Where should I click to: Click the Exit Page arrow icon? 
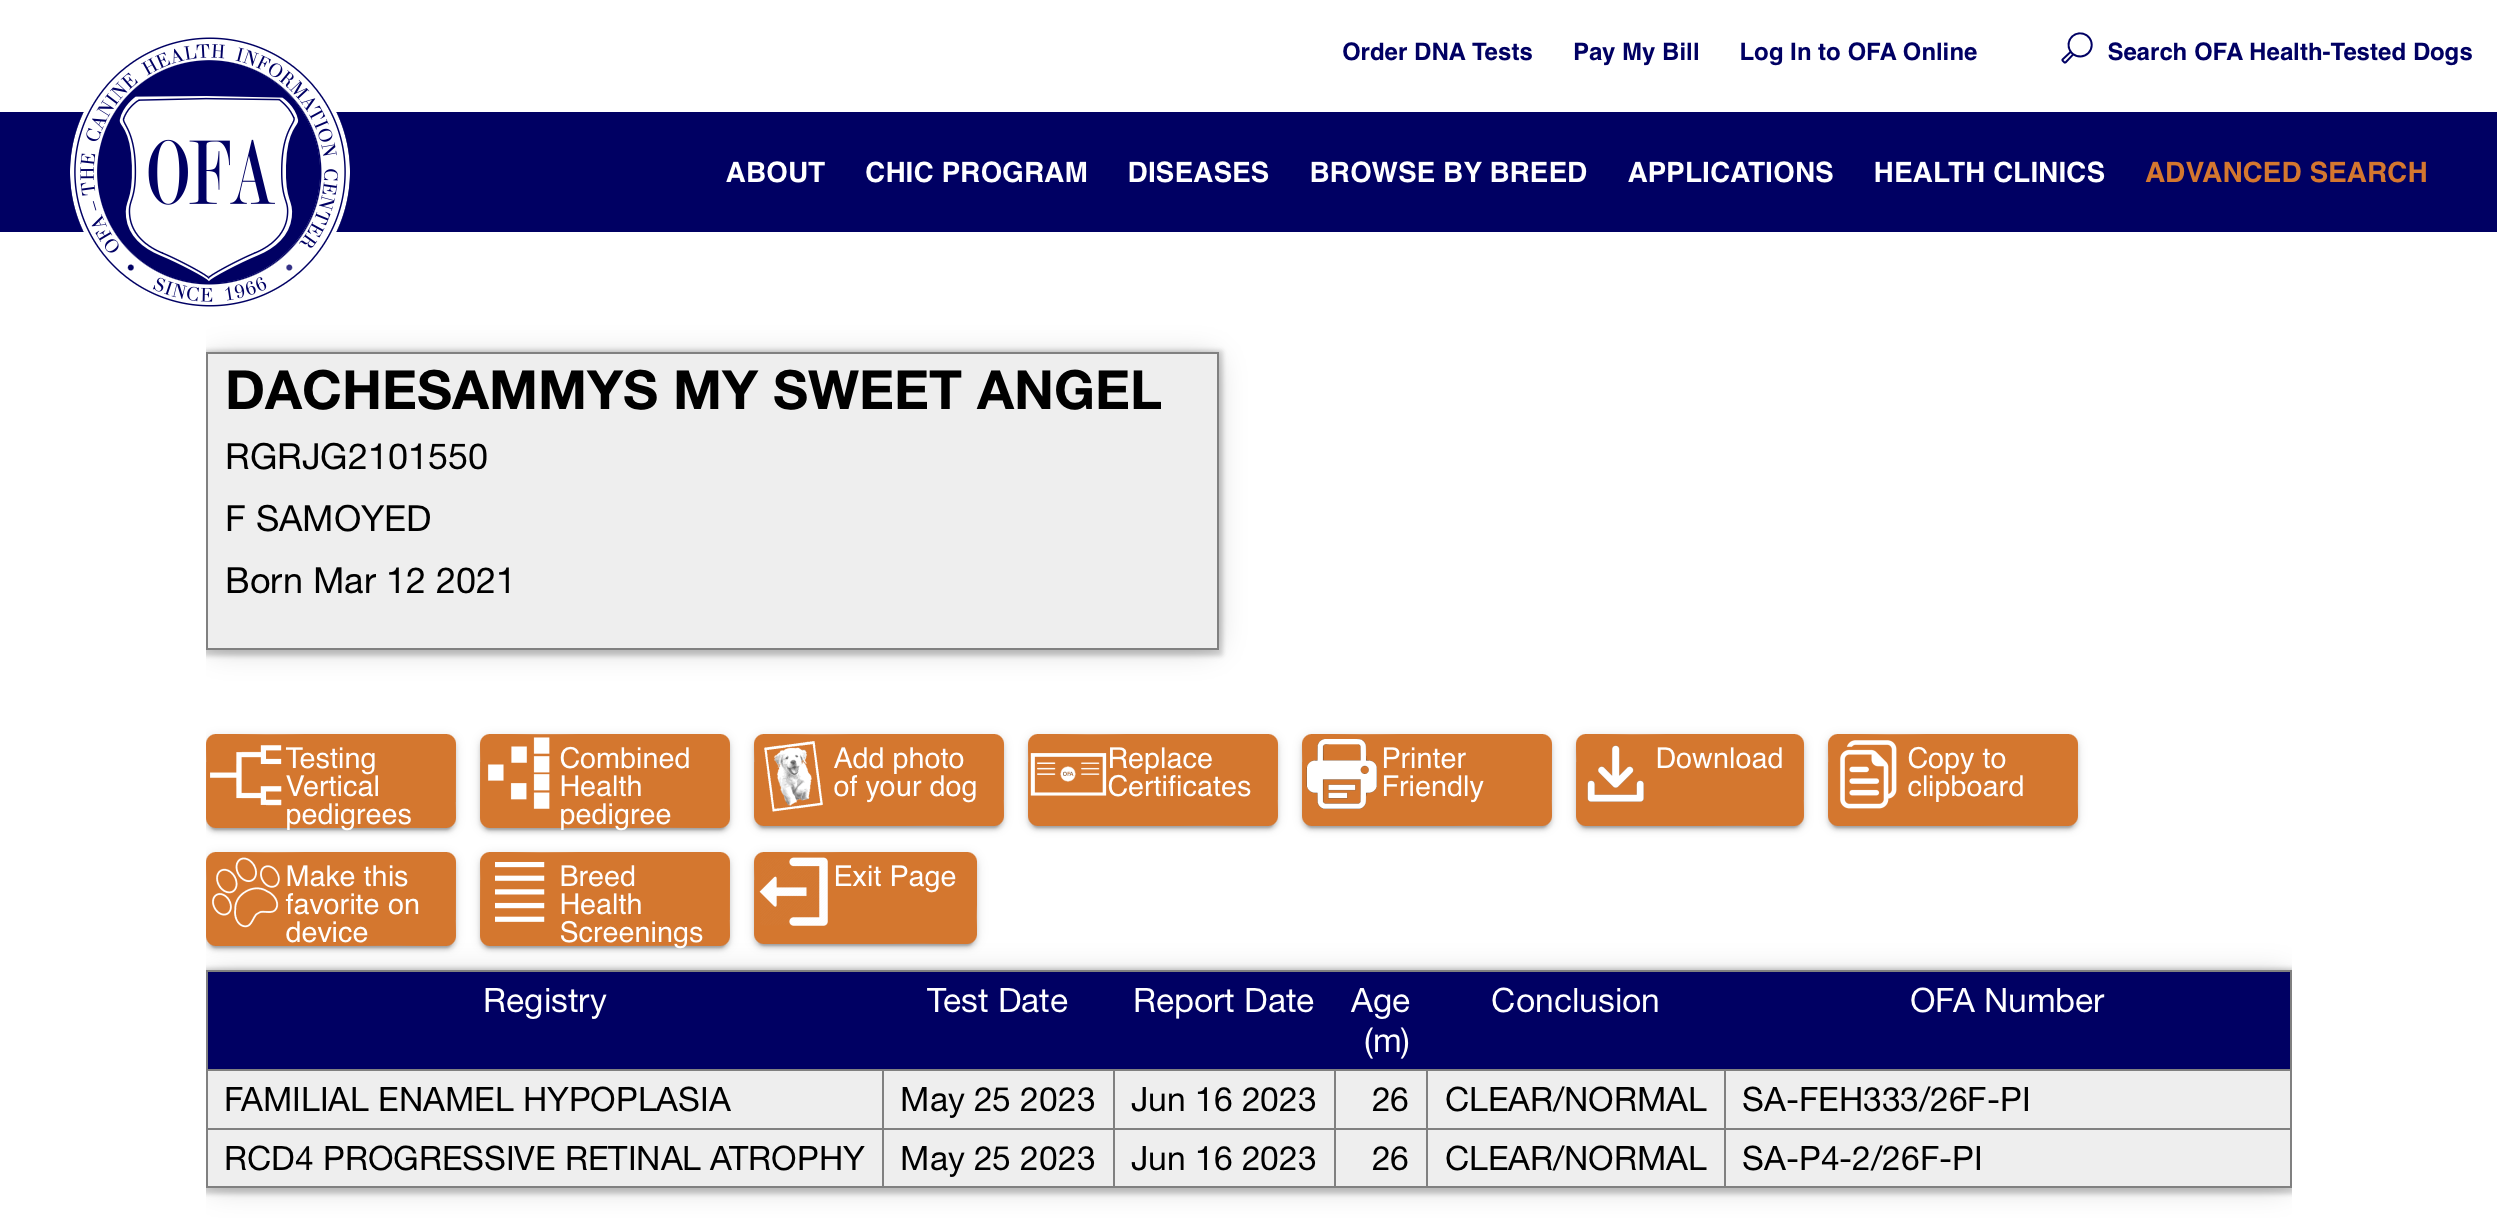click(x=794, y=892)
